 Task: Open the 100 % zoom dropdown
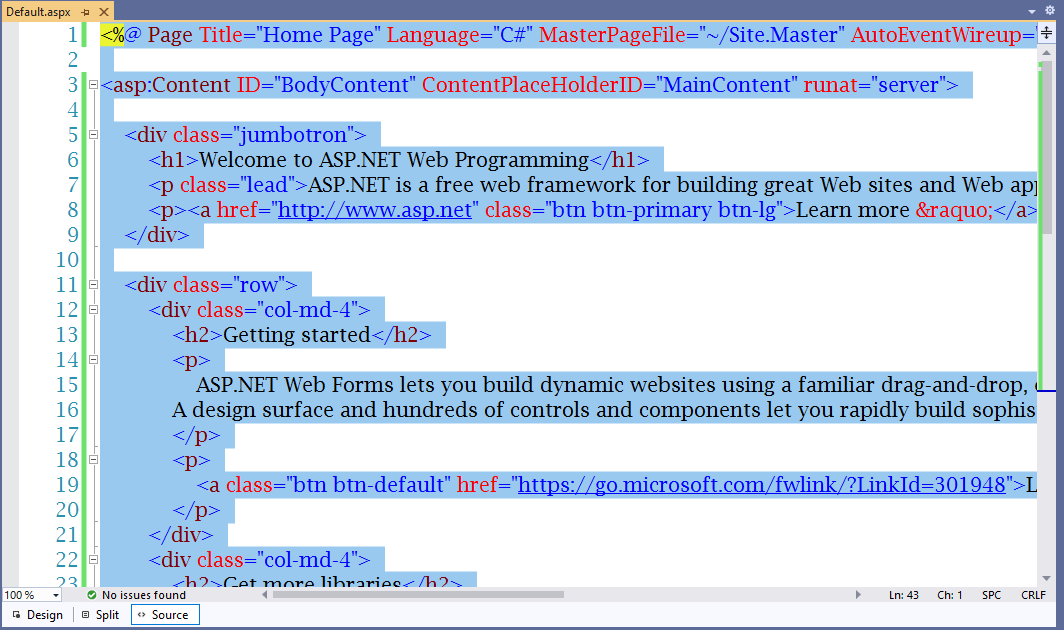coord(56,595)
